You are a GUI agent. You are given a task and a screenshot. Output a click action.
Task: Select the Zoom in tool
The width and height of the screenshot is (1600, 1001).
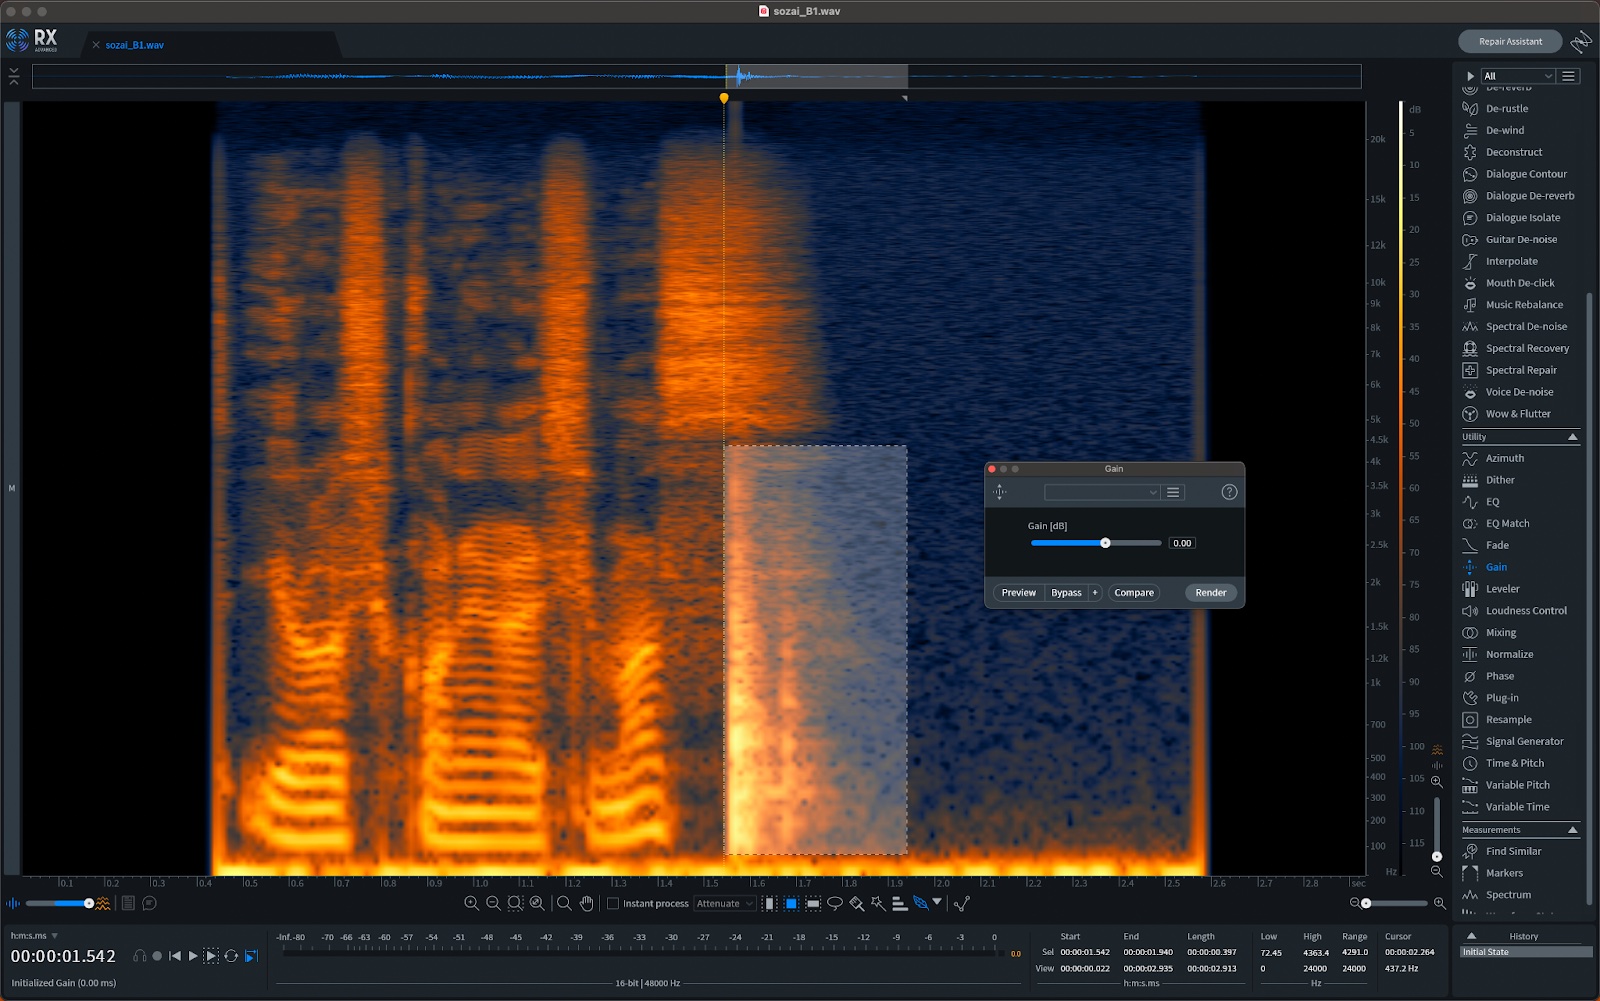tap(470, 903)
